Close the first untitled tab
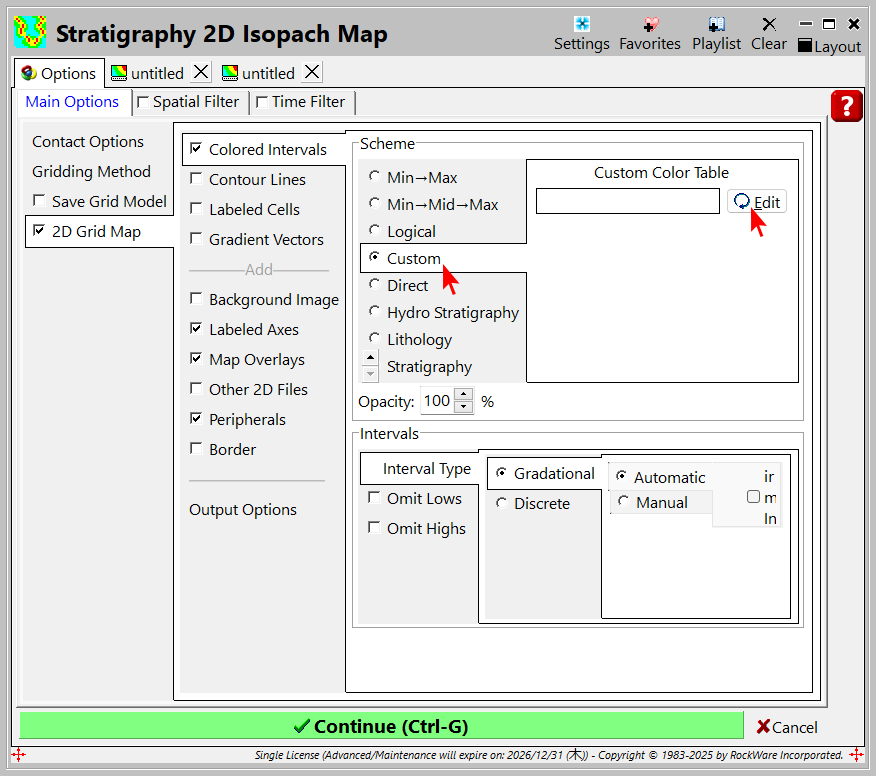The width and height of the screenshot is (876, 776). [x=201, y=72]
